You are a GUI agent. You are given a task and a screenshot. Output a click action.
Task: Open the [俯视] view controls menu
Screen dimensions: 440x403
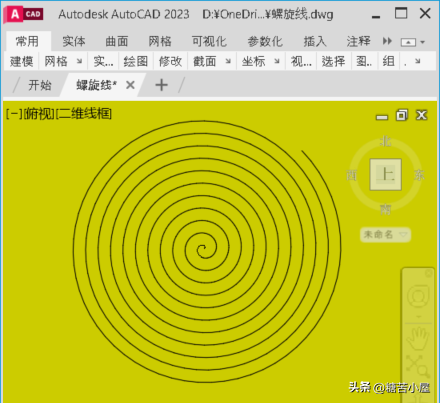(x=39, y=114)
